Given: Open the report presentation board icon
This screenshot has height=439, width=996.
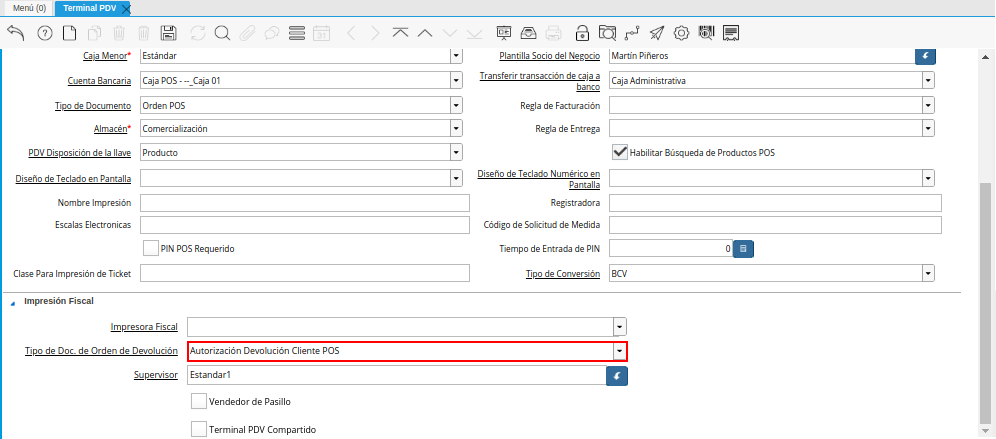Looking at the screenshot, I should pos(504,33).
